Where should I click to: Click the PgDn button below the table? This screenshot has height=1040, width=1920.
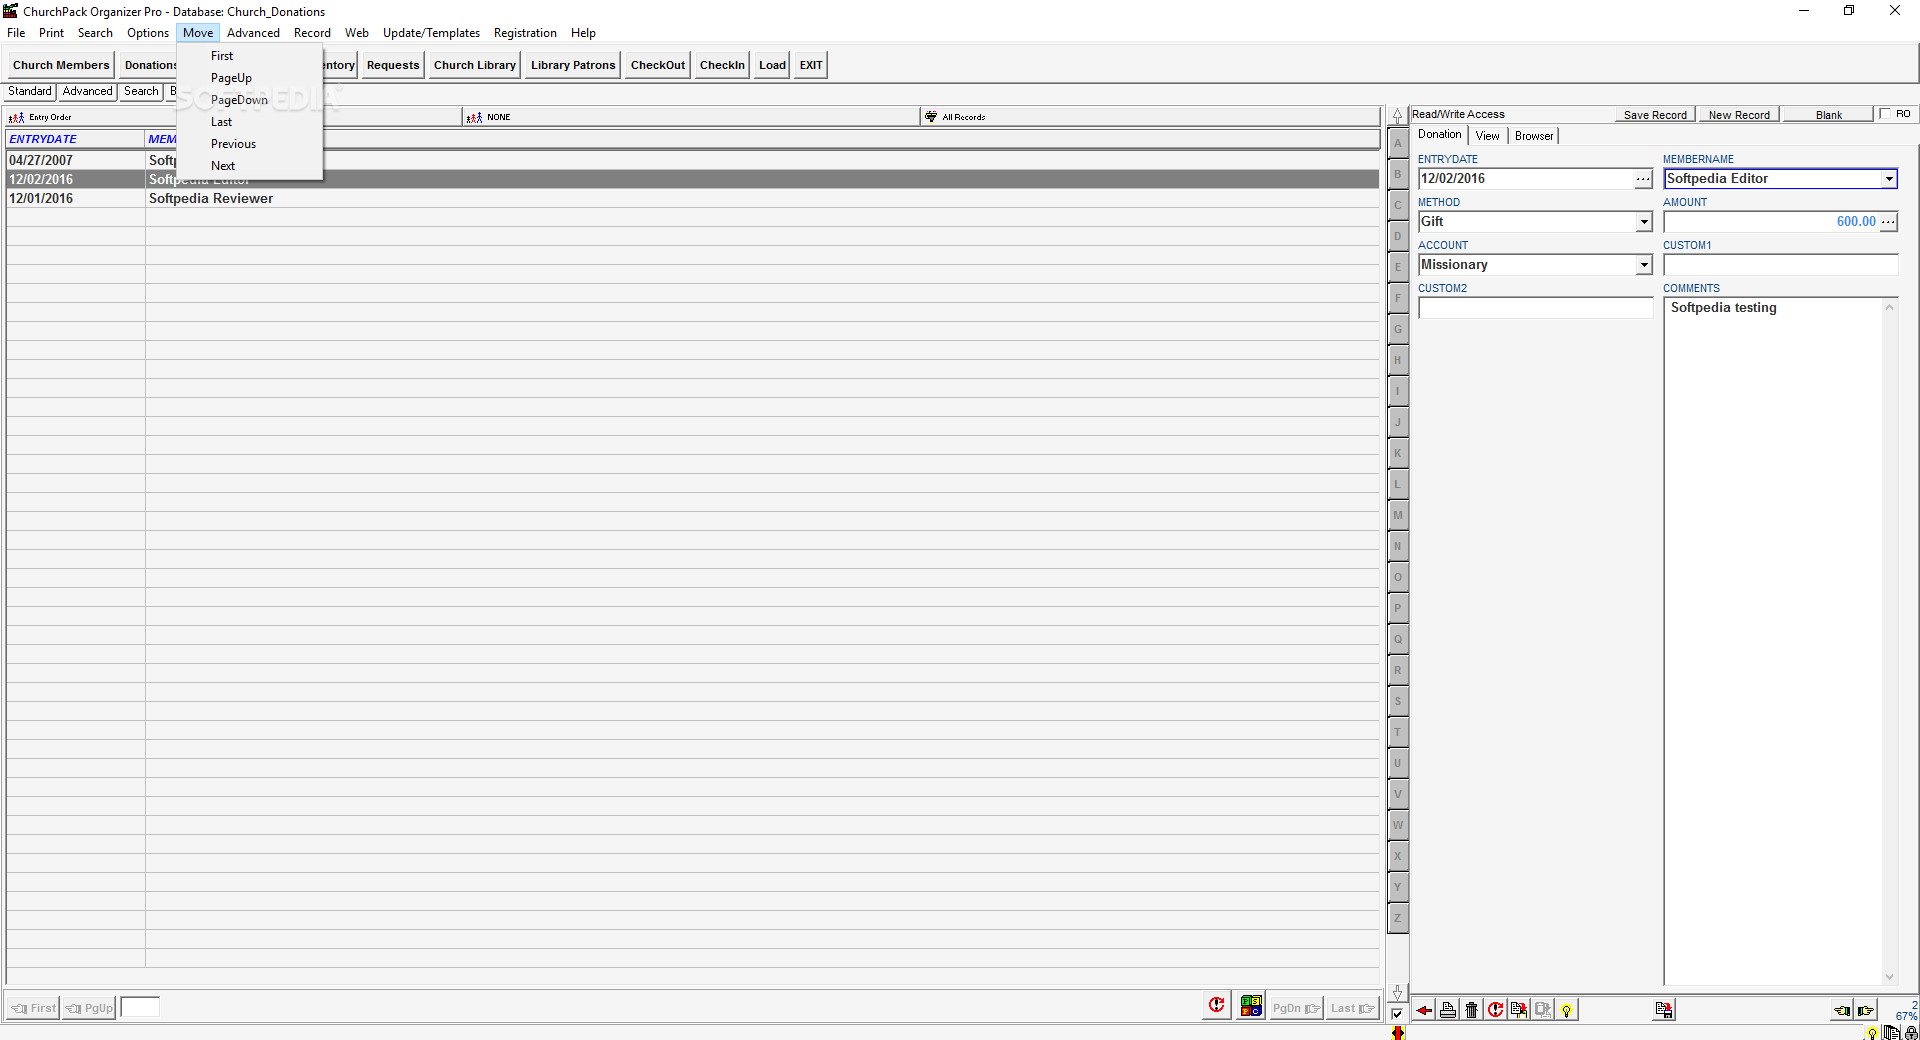[x=1296, y=1008]
